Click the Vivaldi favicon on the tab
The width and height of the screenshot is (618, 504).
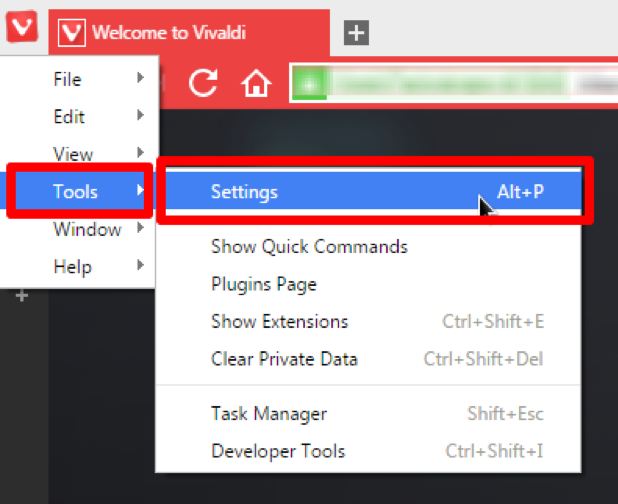click(72, 33)
